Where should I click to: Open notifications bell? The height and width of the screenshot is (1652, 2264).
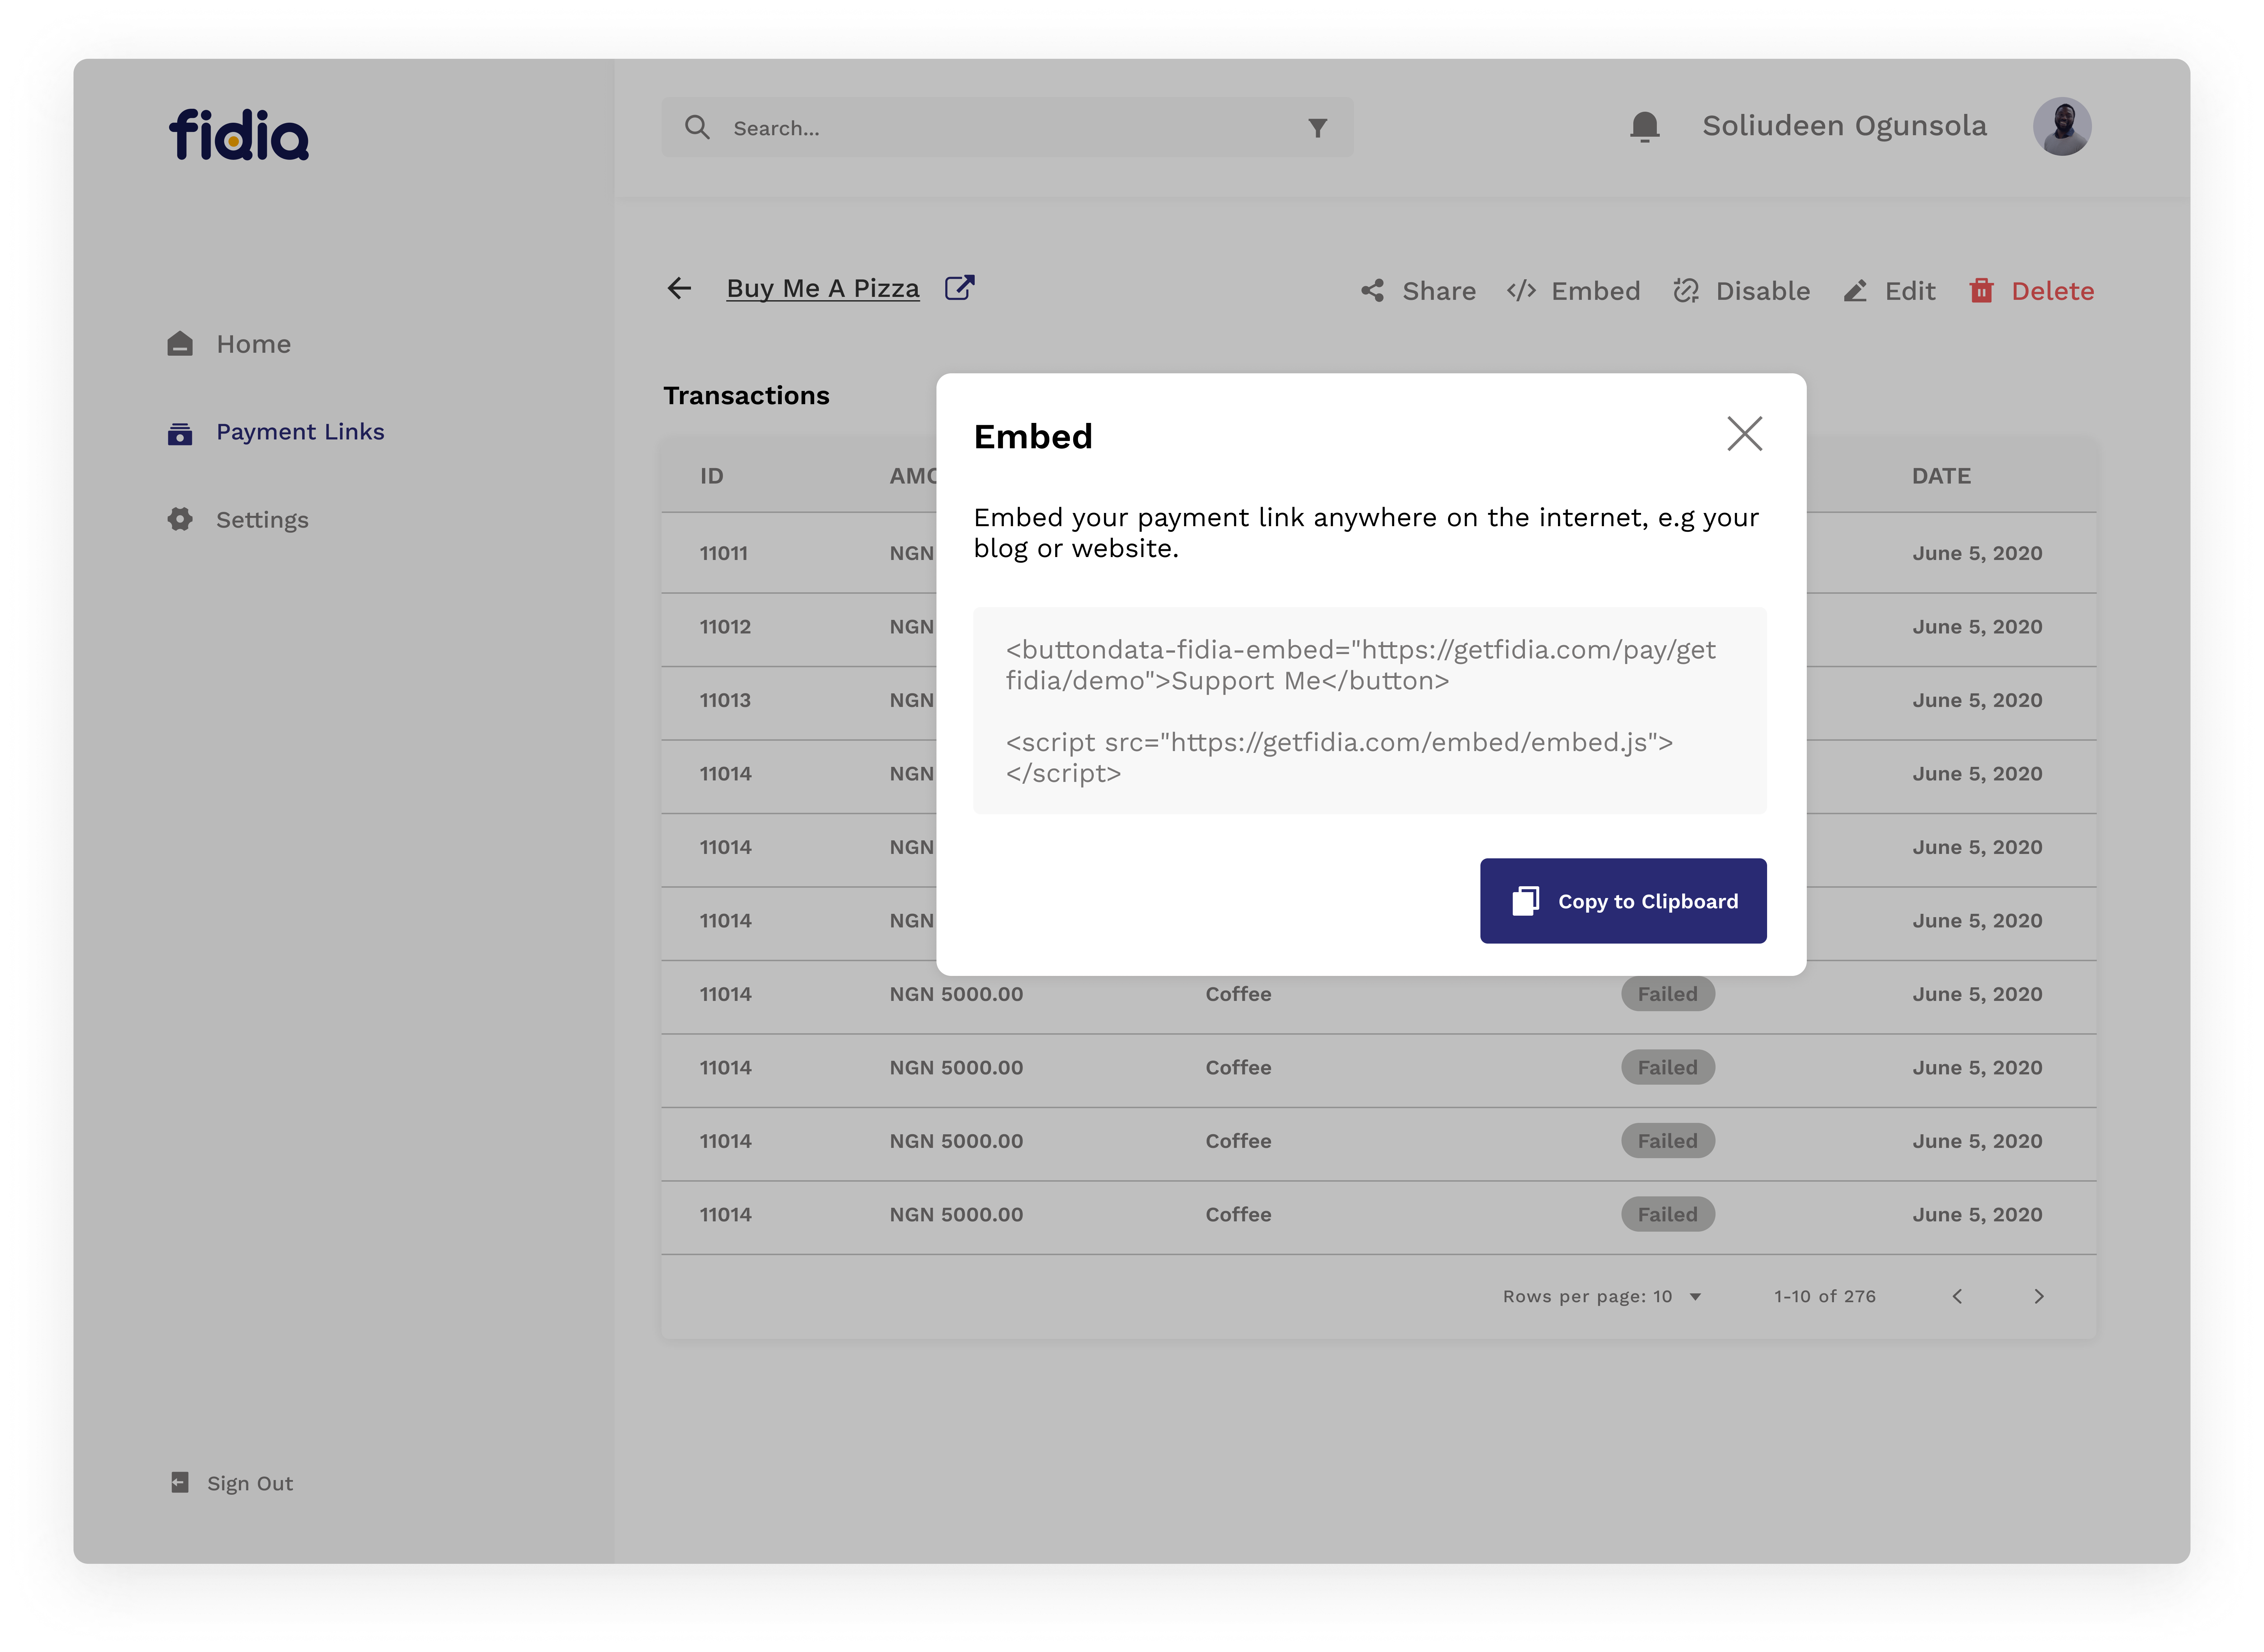point(1645,127)
